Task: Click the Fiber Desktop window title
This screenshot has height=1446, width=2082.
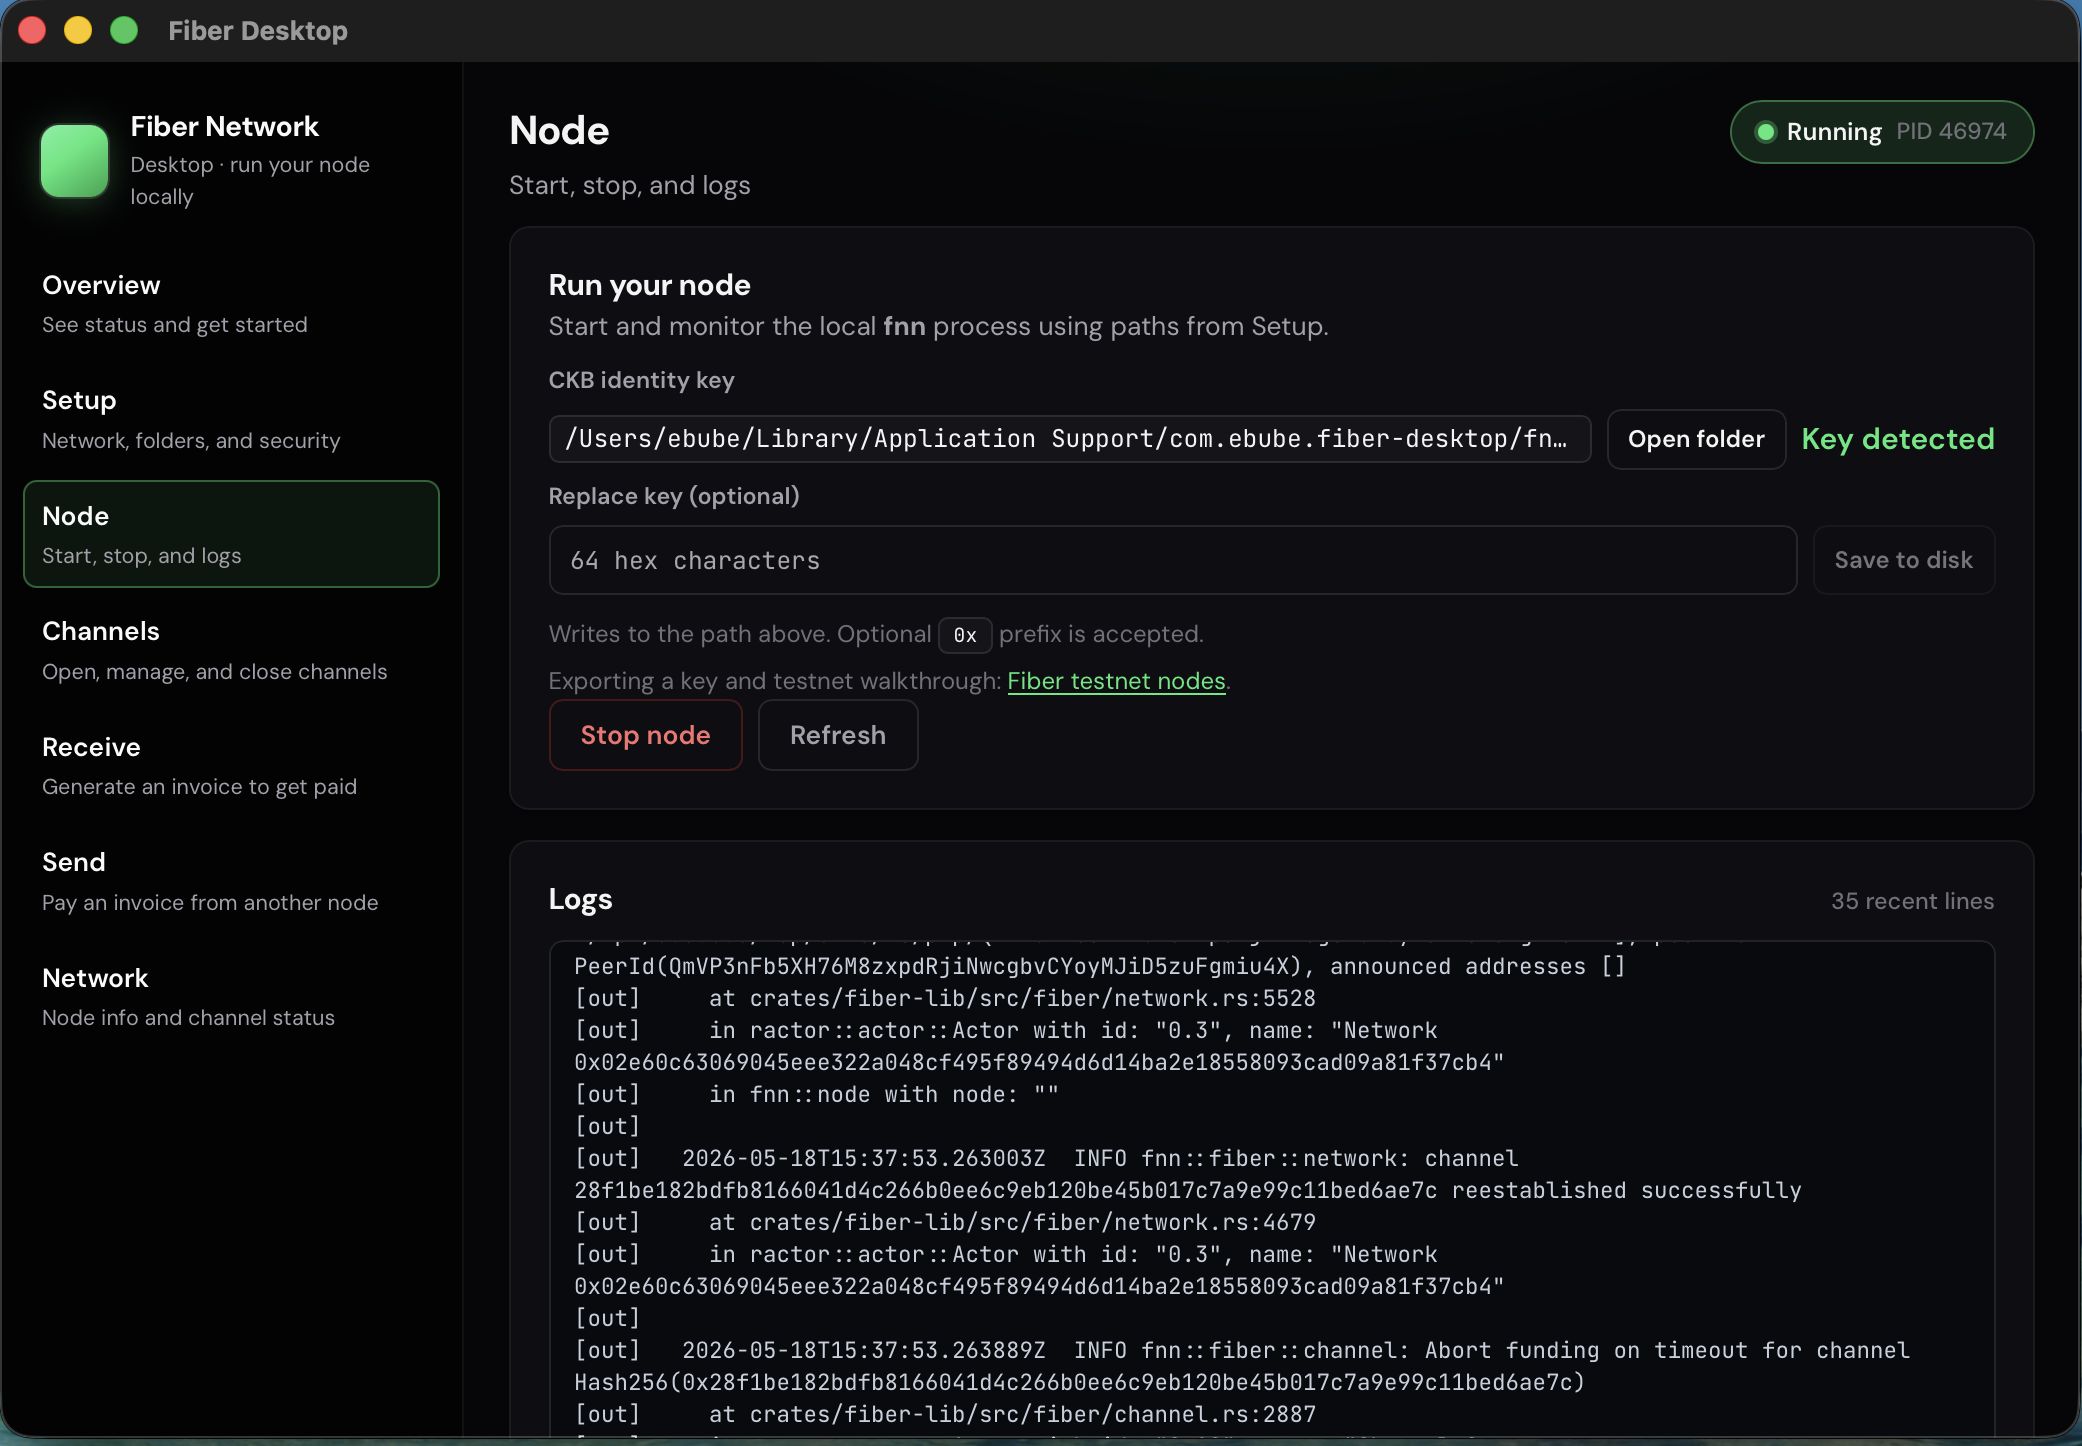Action: (258, 31)
